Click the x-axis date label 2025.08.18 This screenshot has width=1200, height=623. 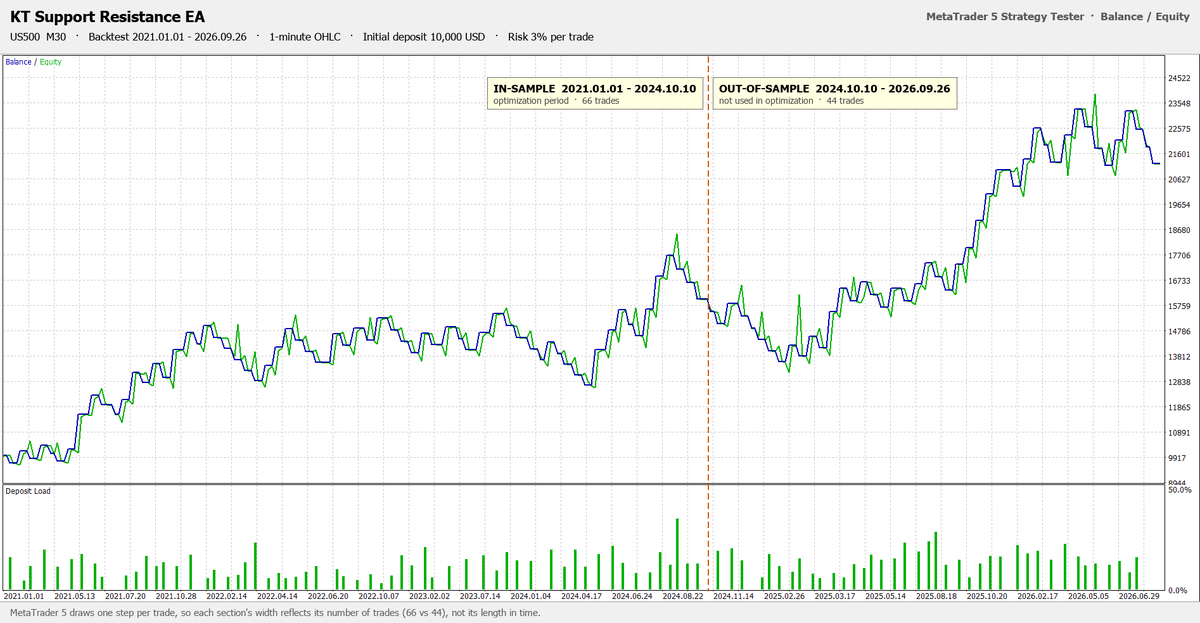pos(936,596)
